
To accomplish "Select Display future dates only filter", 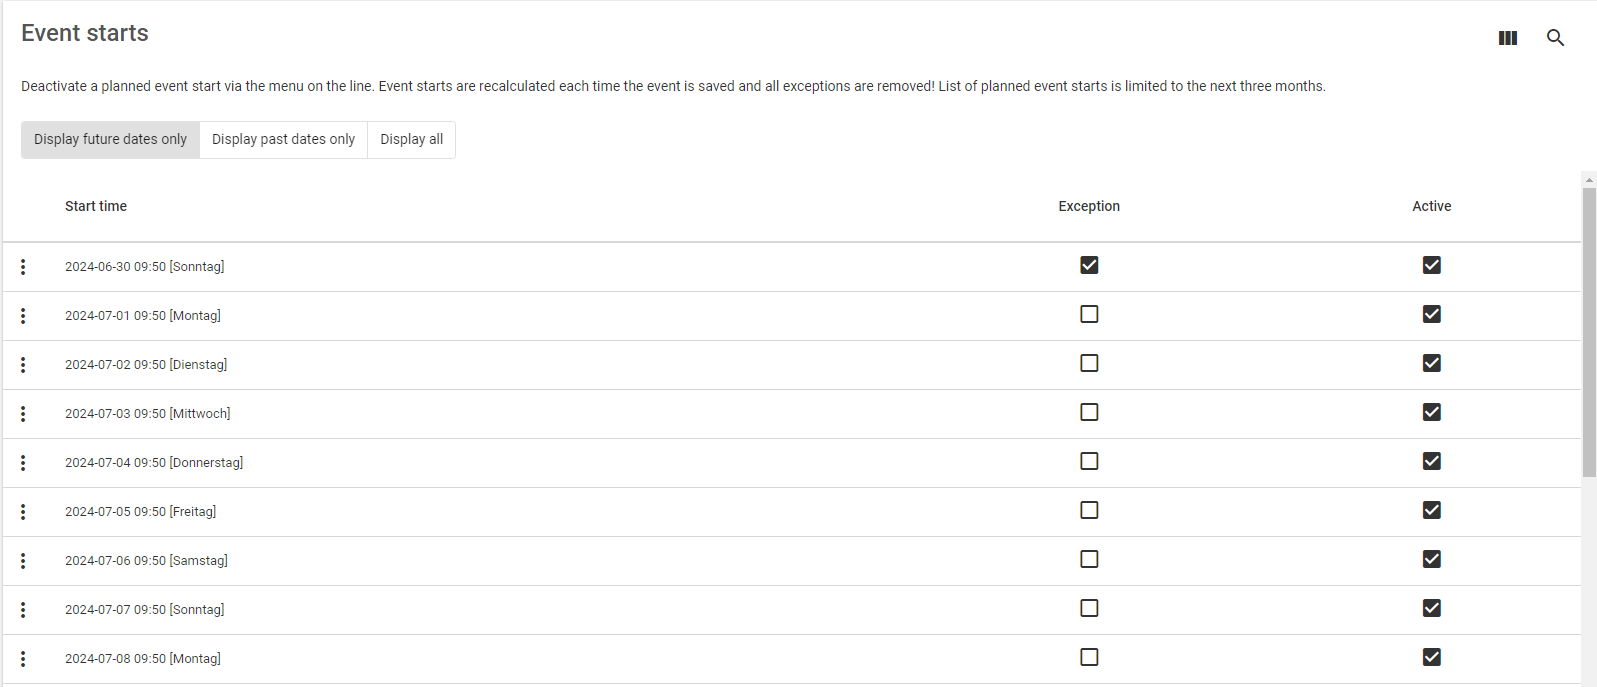I will pyautogui.click(x=110, y=140).
